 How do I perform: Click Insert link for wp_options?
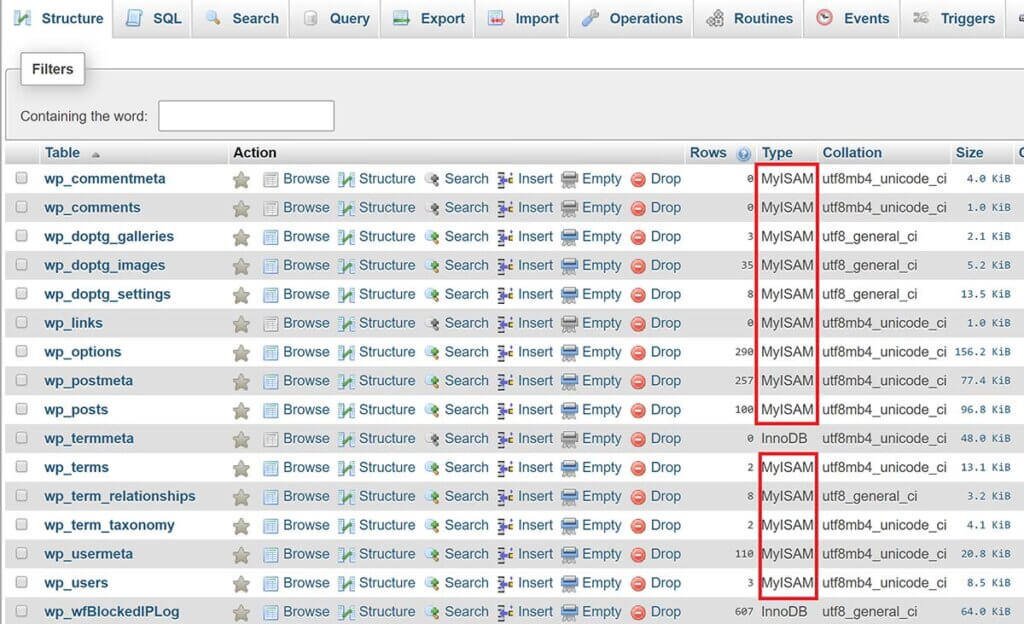click(x=535, y=352)
